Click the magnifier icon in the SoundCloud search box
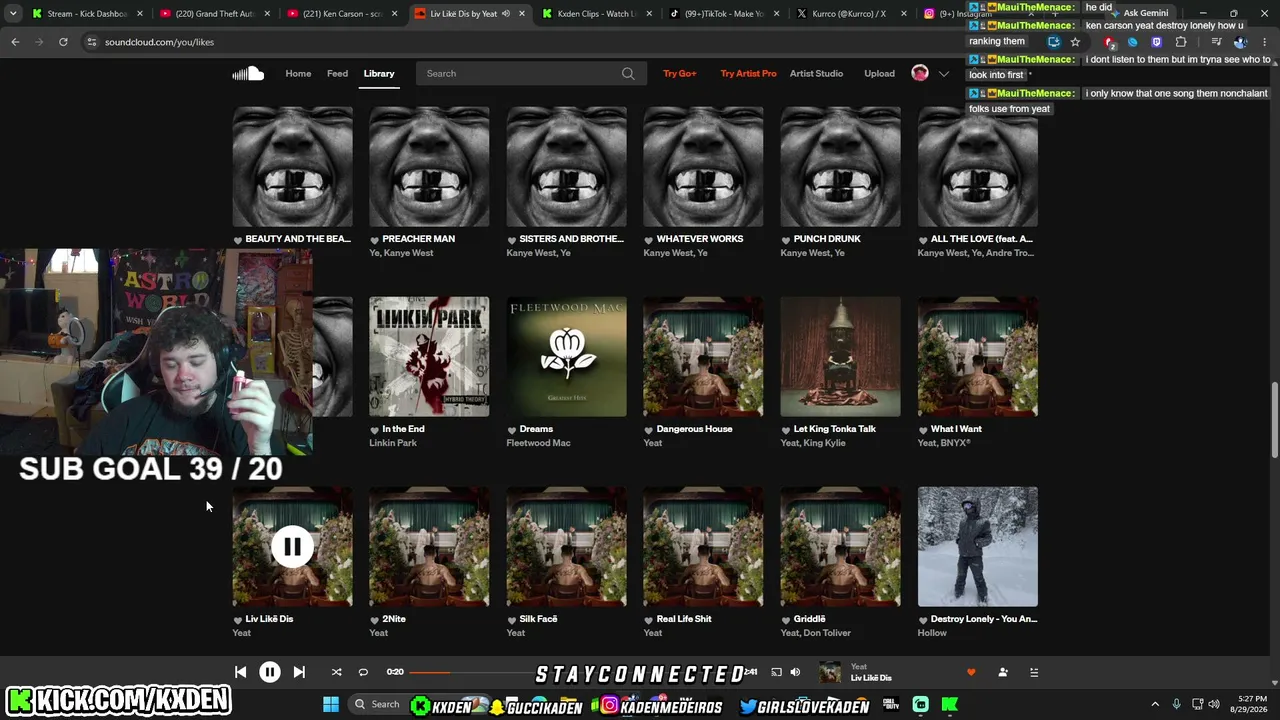The image size is (1280, 720). click(628, 73)
